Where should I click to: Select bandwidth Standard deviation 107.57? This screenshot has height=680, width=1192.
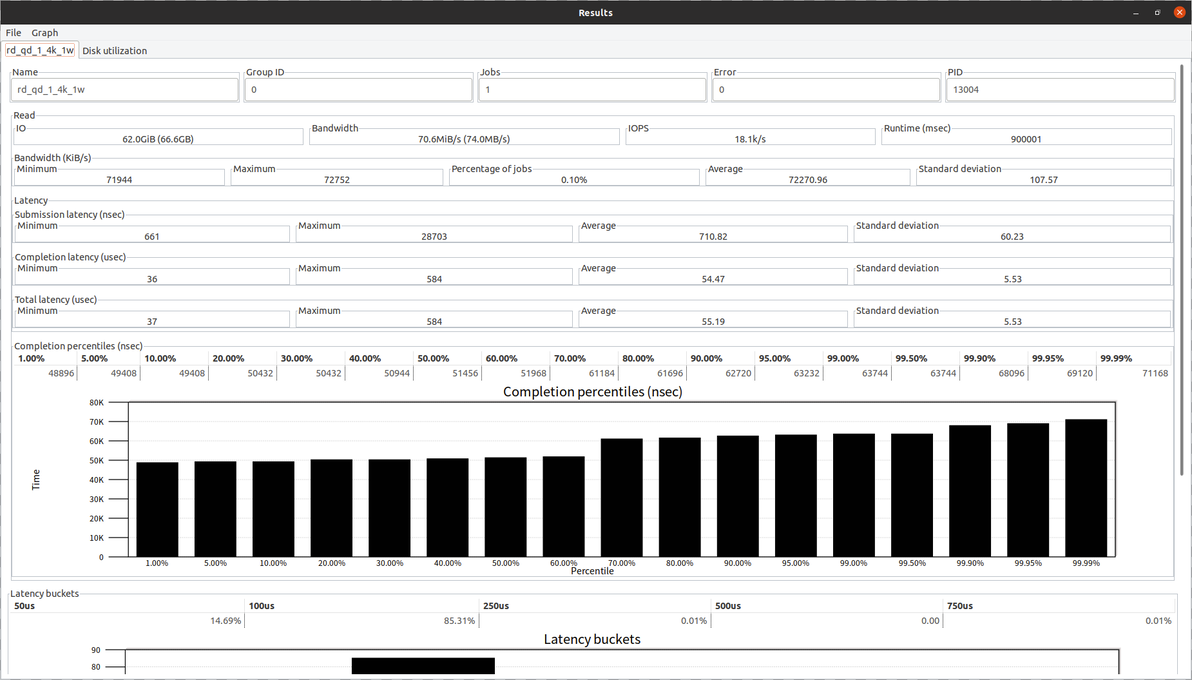click(1044, 180)
